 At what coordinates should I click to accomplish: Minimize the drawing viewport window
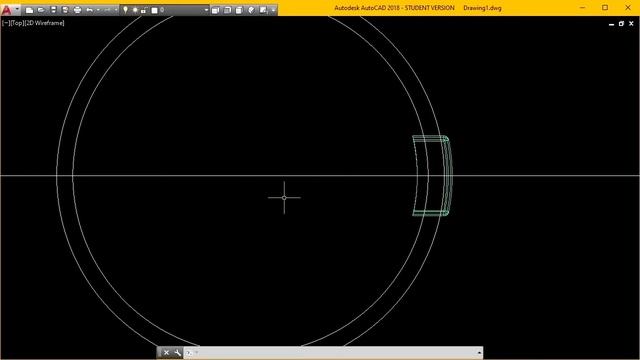(611, 24)
